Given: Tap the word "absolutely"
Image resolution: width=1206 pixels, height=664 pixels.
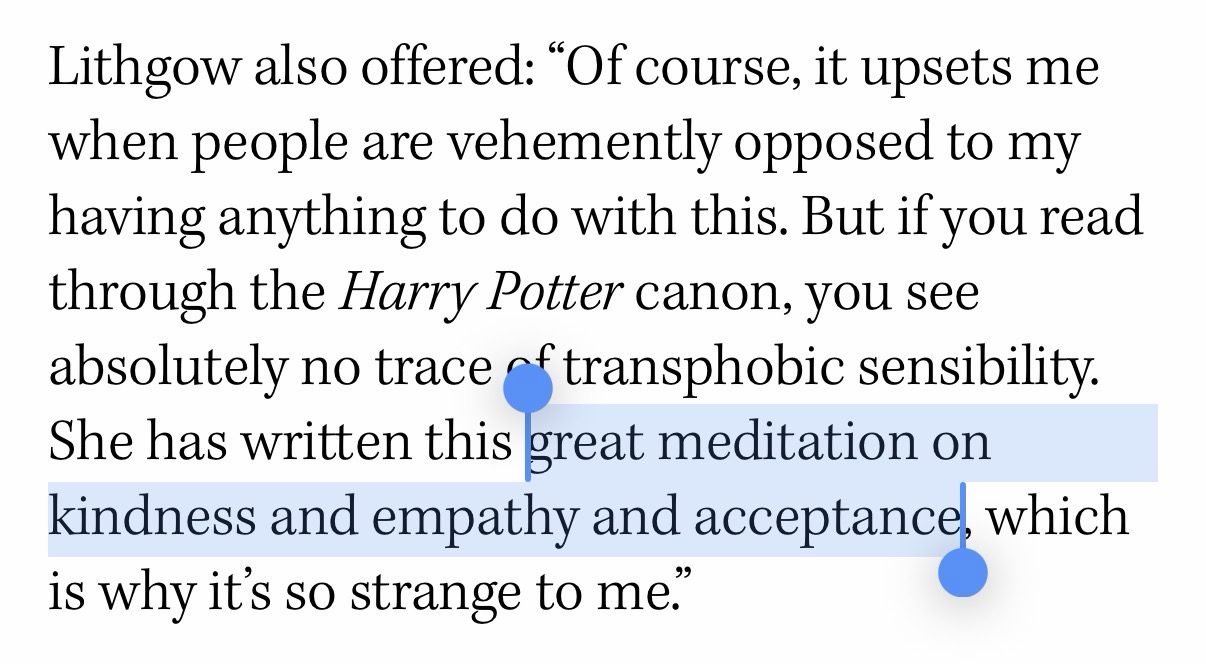Looking at the screenshot, I should (x=163, y=369).
